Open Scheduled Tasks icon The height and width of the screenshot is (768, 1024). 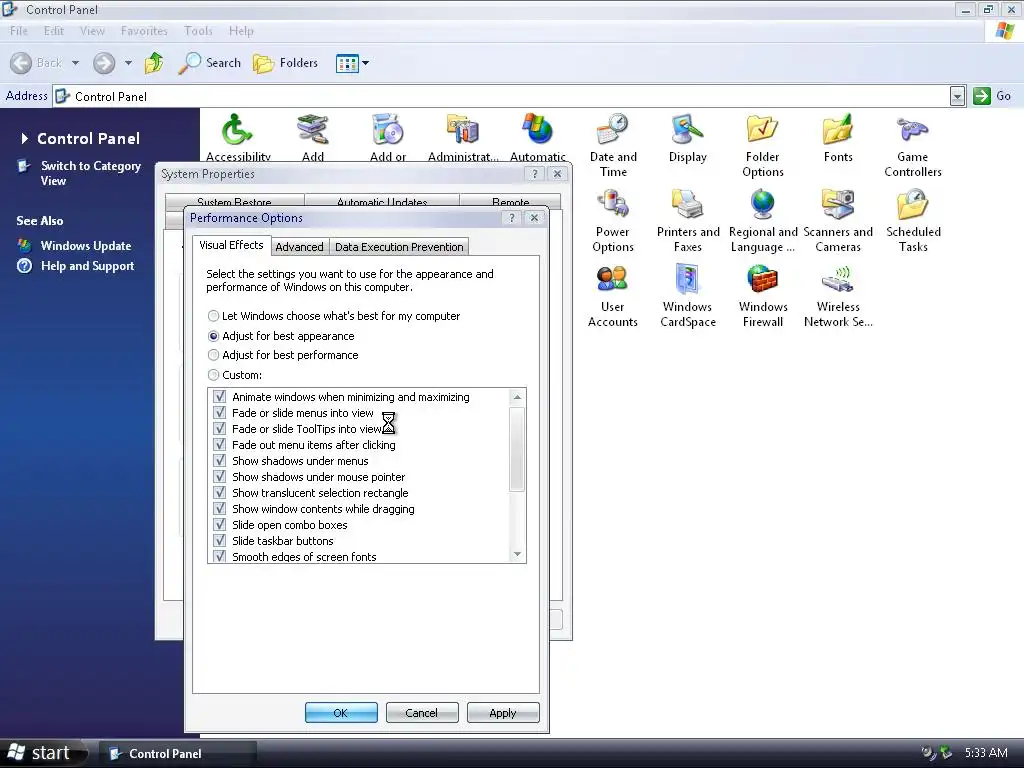(x=913, y=204)
